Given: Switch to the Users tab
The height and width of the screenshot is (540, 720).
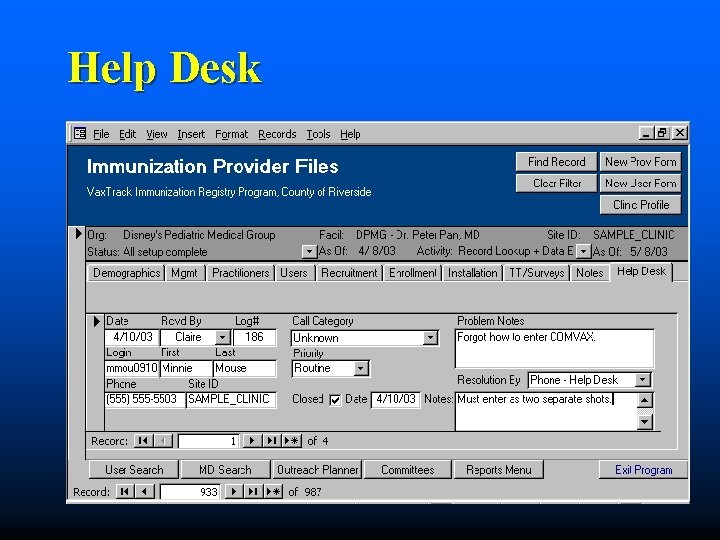Looking at the screenshot, I should pyautogui.click(x=294, y=273).
